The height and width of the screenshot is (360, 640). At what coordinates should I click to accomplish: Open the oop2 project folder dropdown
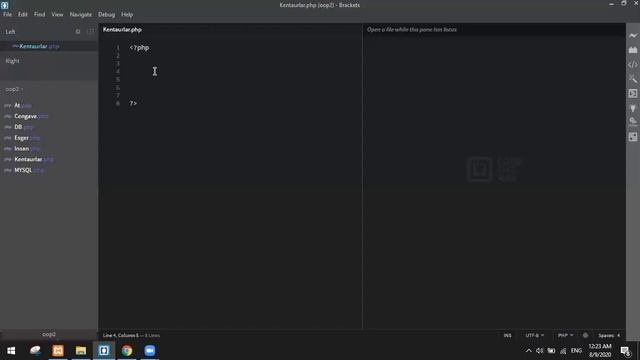(x=14, y=89)
